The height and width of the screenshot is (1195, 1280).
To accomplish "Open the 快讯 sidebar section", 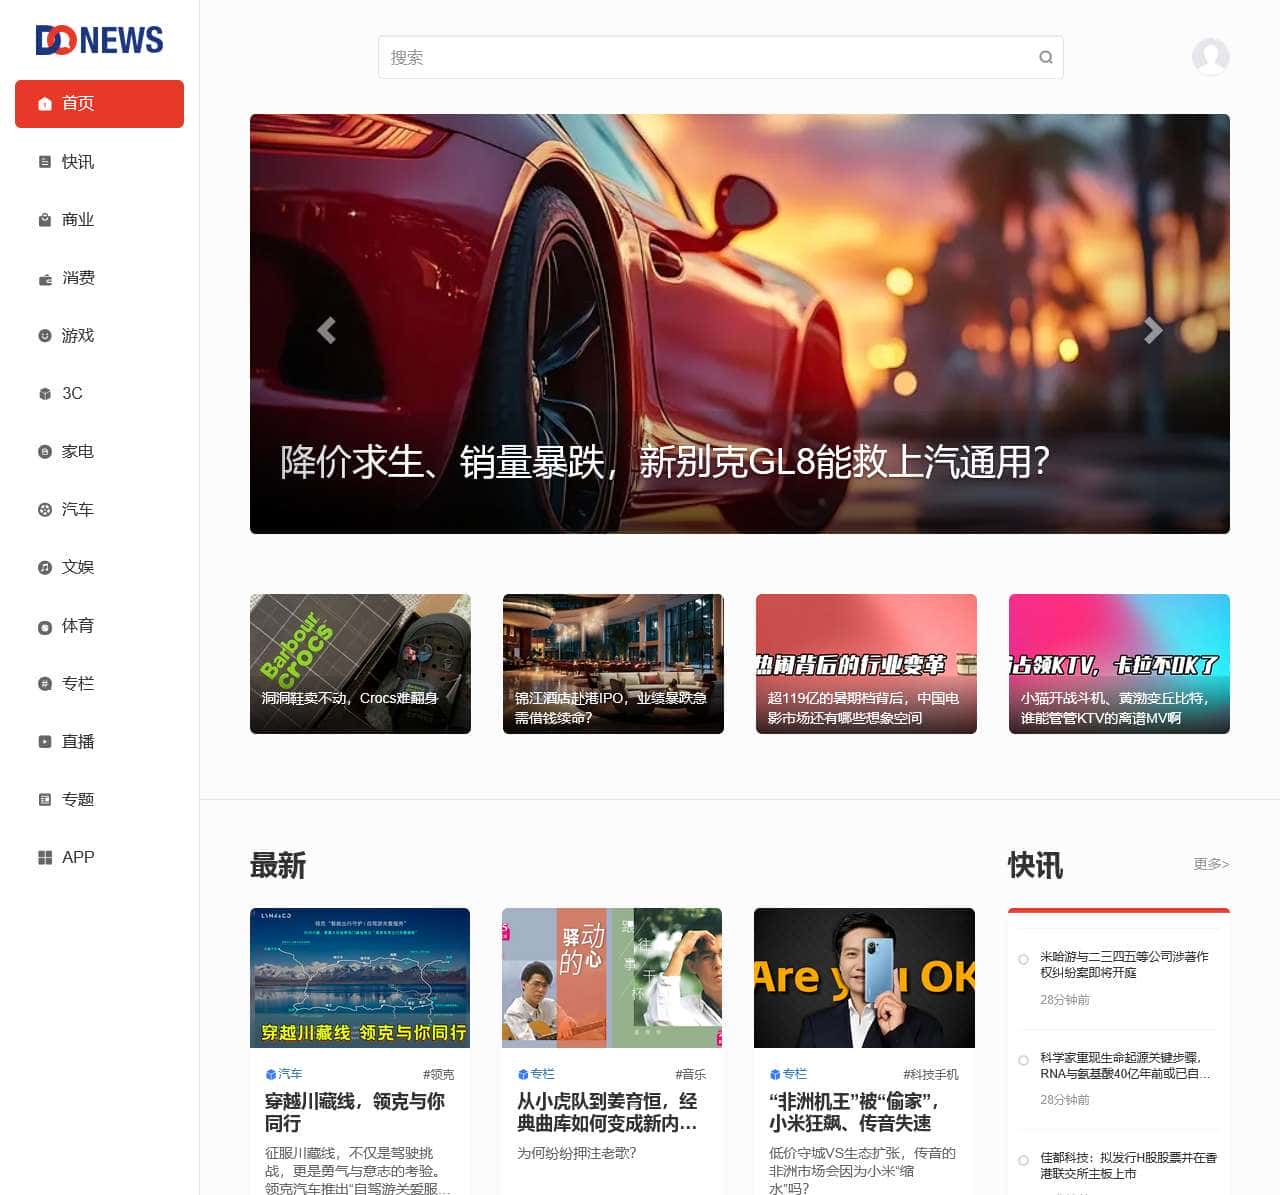I will [x=77, y=162].
